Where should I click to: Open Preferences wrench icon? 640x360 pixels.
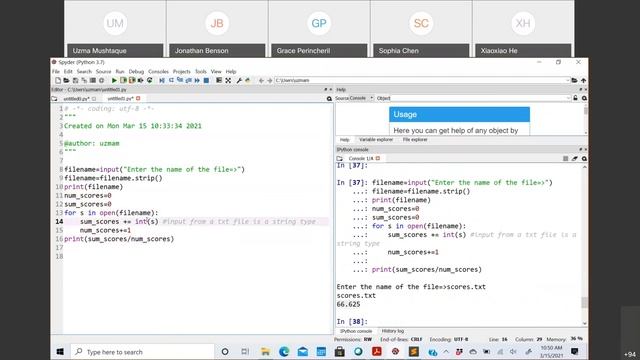tap(239, 80)
